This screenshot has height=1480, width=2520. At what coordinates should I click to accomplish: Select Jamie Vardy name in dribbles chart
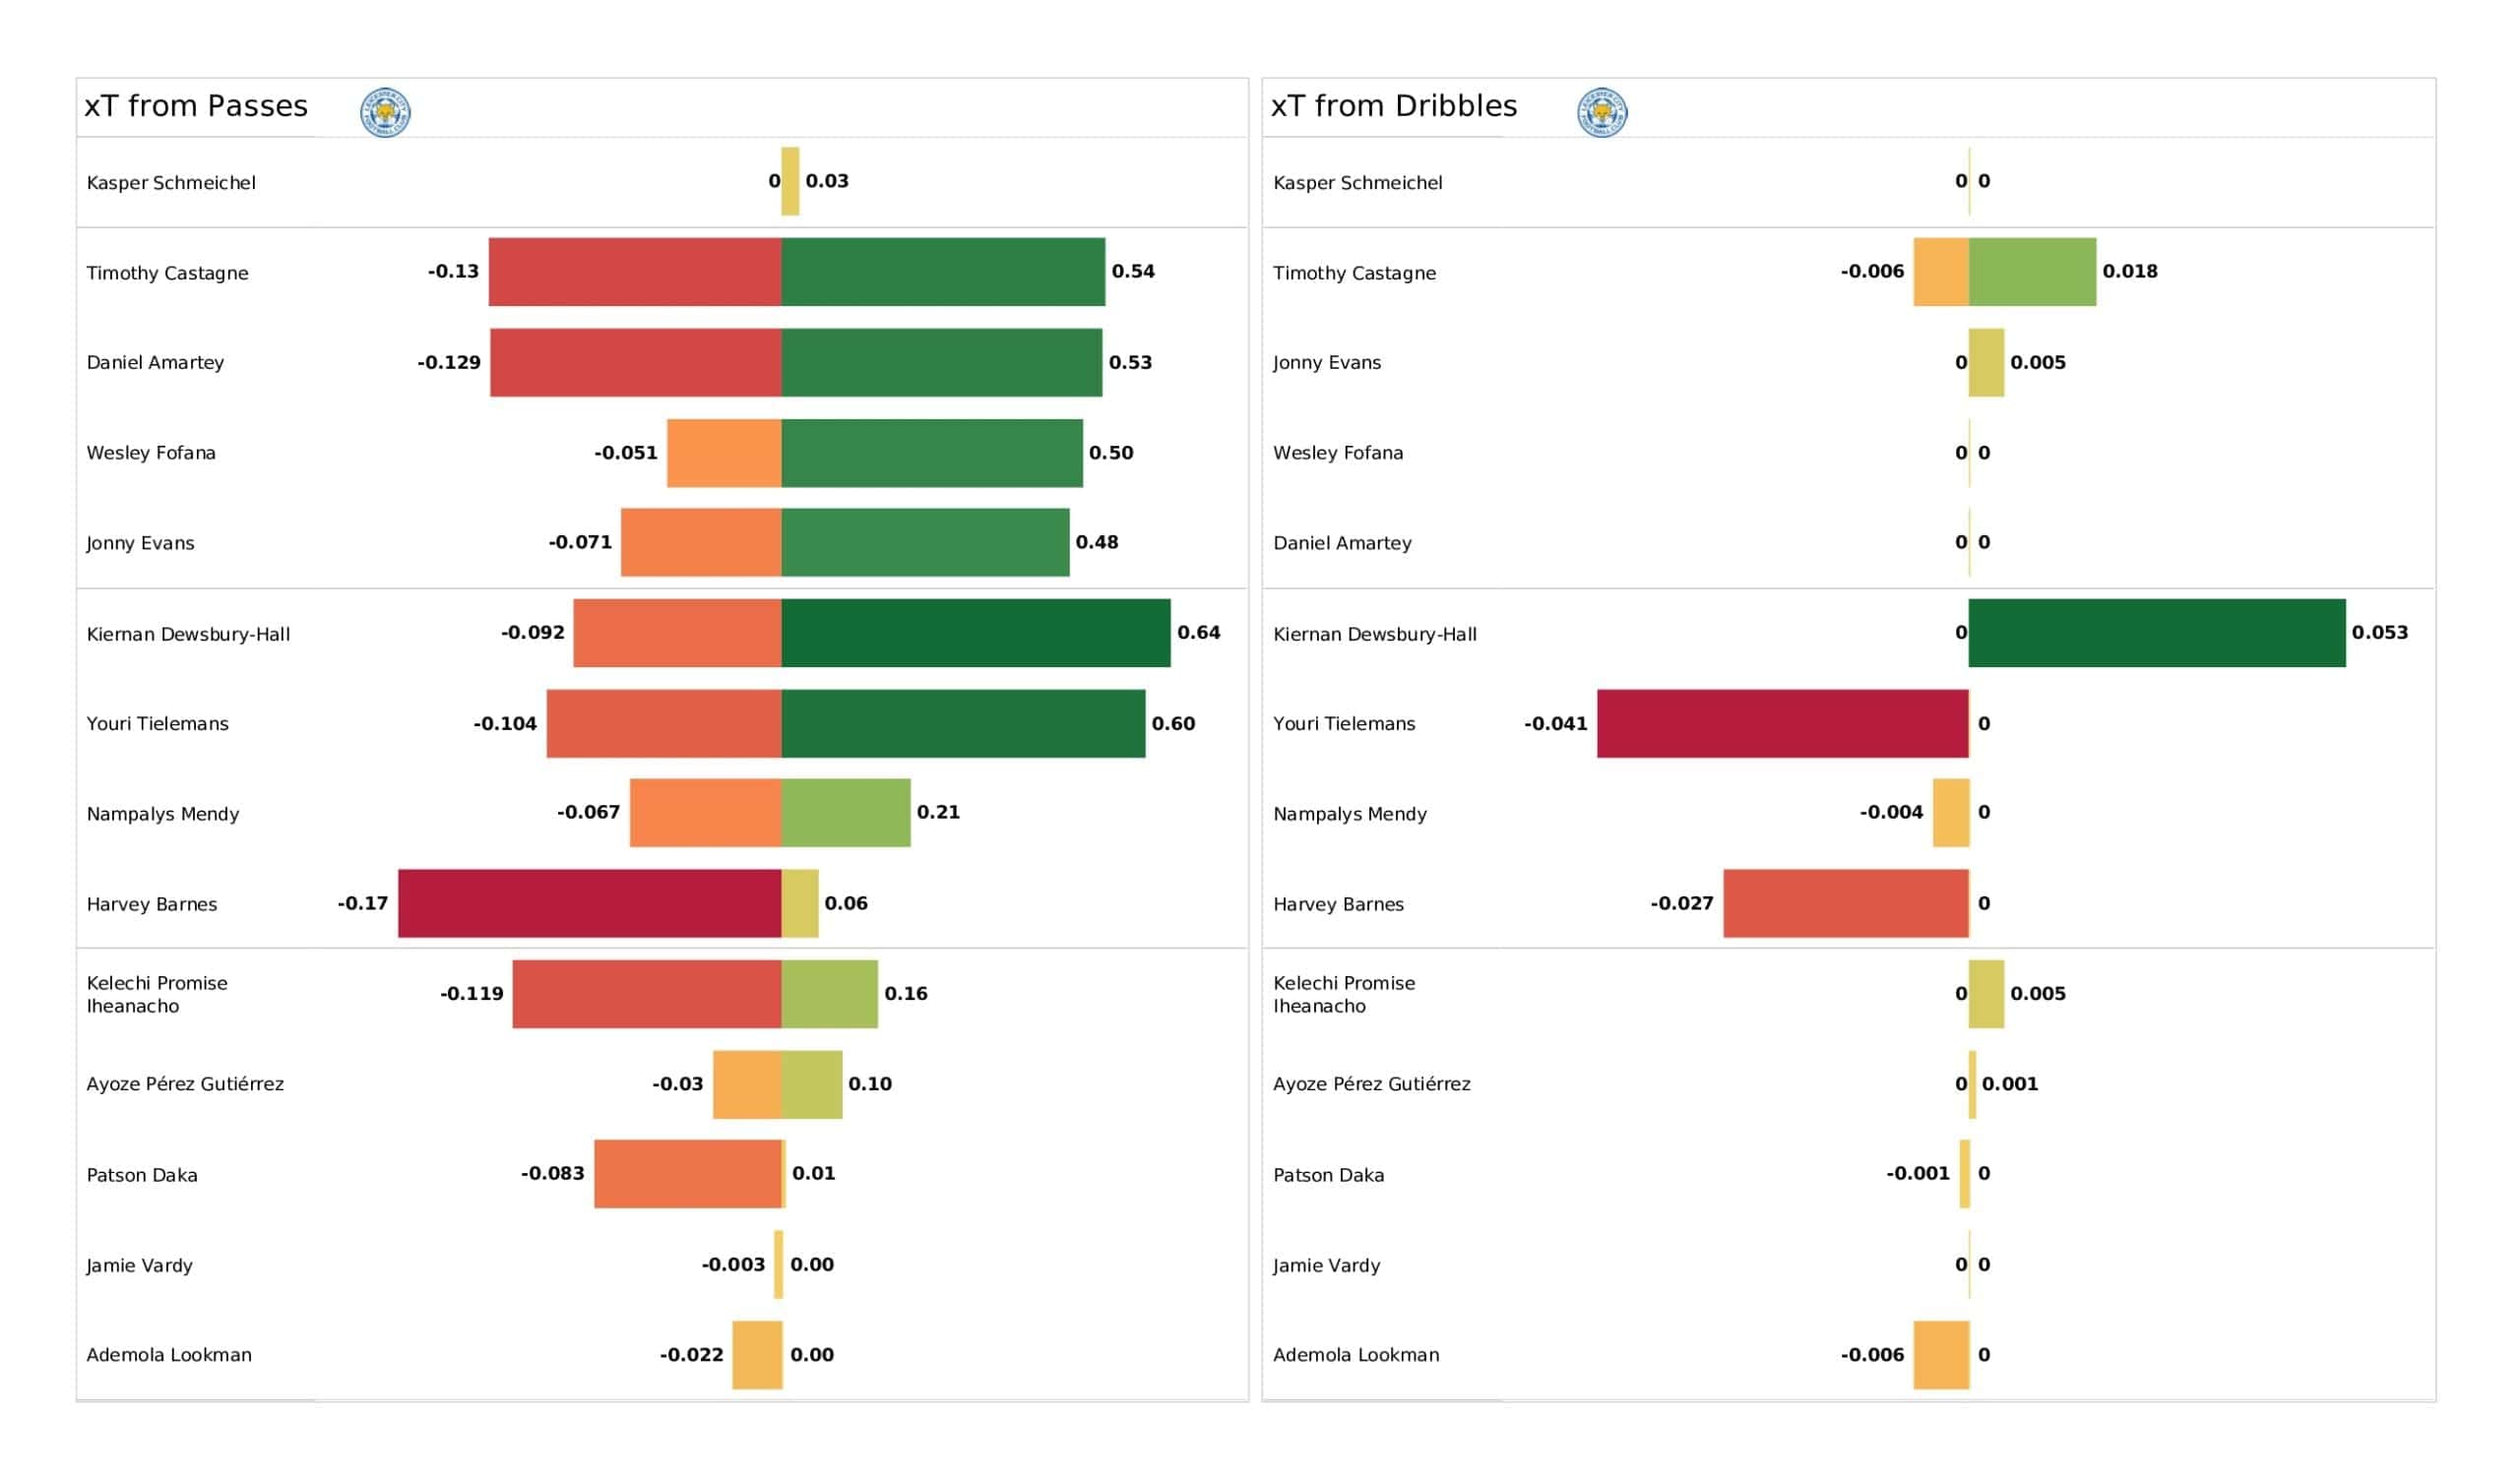point(1326,1265)
